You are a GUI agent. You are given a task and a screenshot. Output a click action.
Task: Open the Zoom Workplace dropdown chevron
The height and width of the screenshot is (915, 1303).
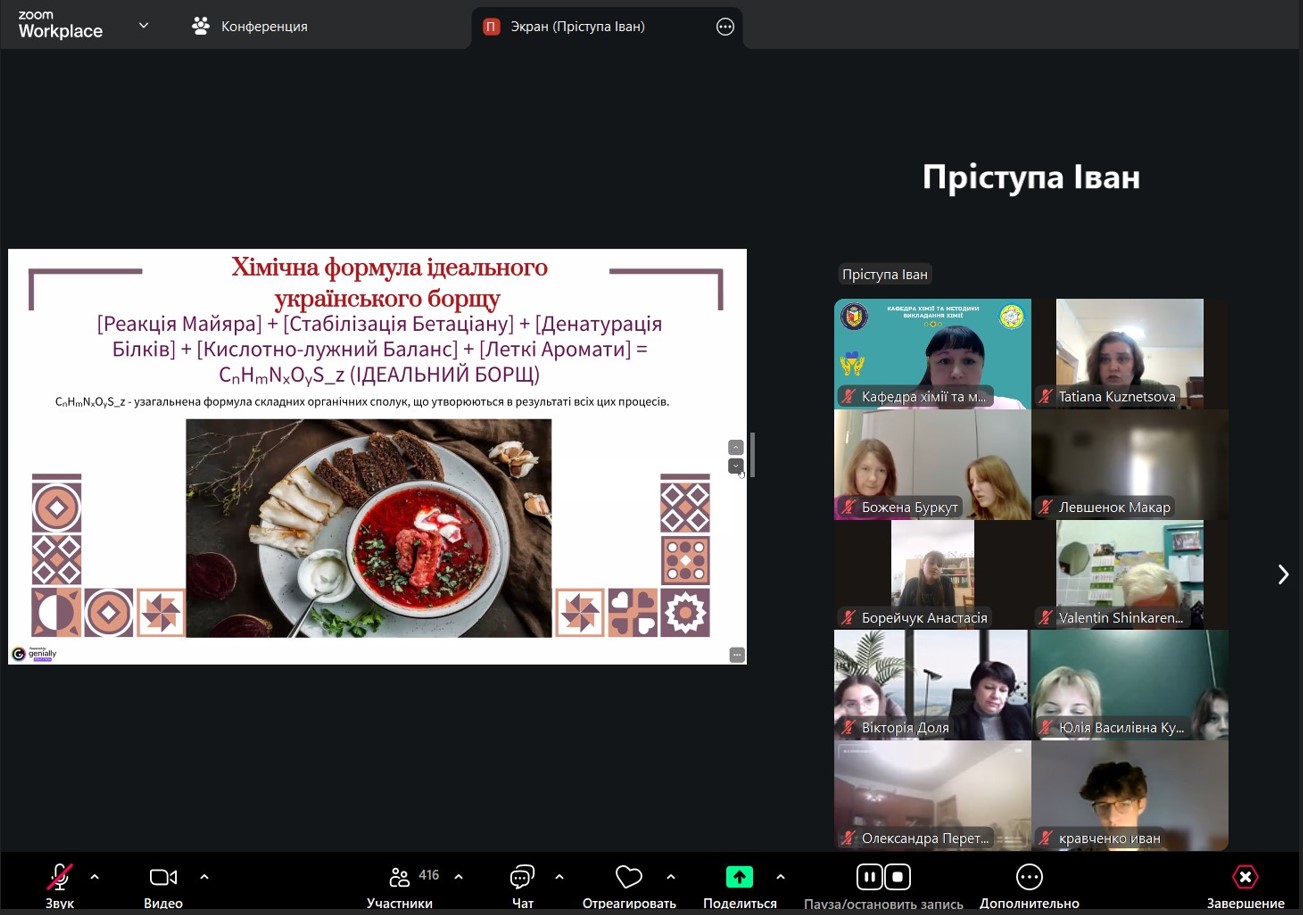pyautogui.click(x=143, y=26)
